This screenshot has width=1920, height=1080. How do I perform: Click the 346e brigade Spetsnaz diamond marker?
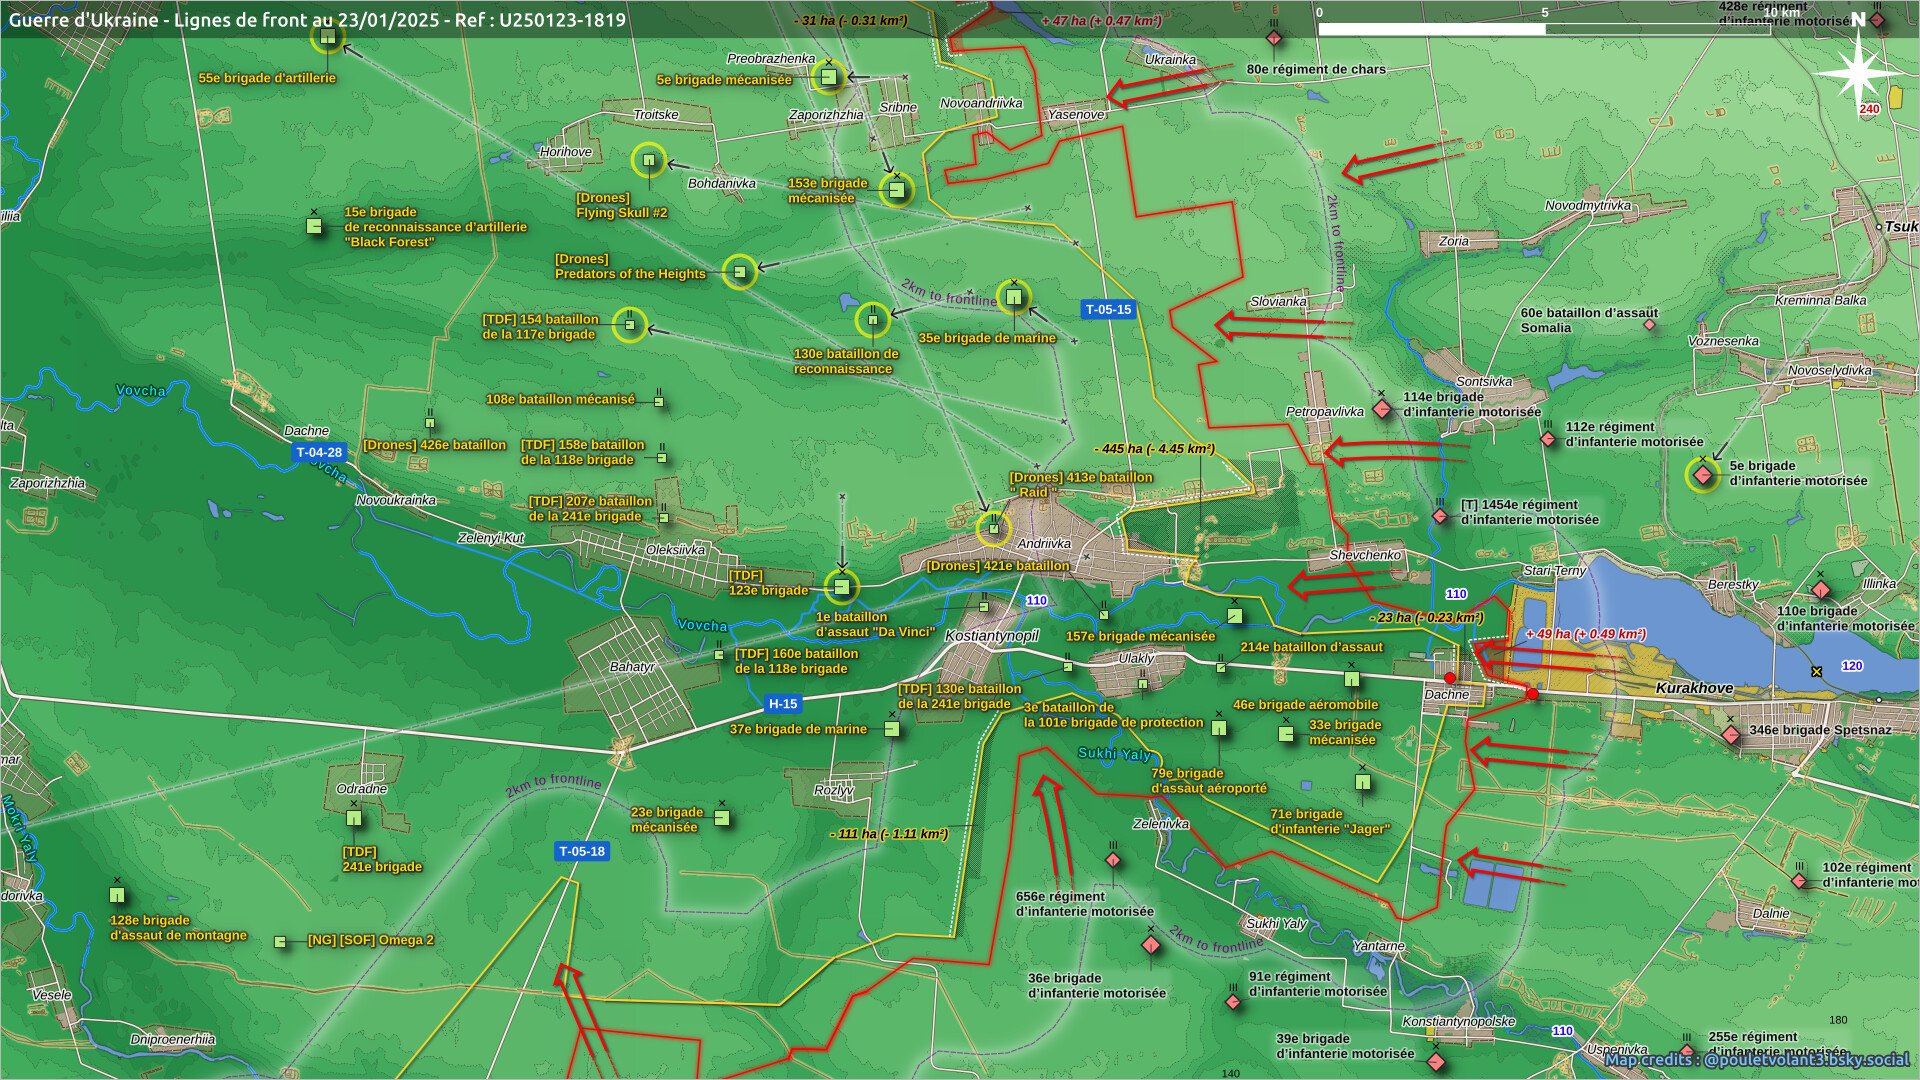click(1731, 735)
